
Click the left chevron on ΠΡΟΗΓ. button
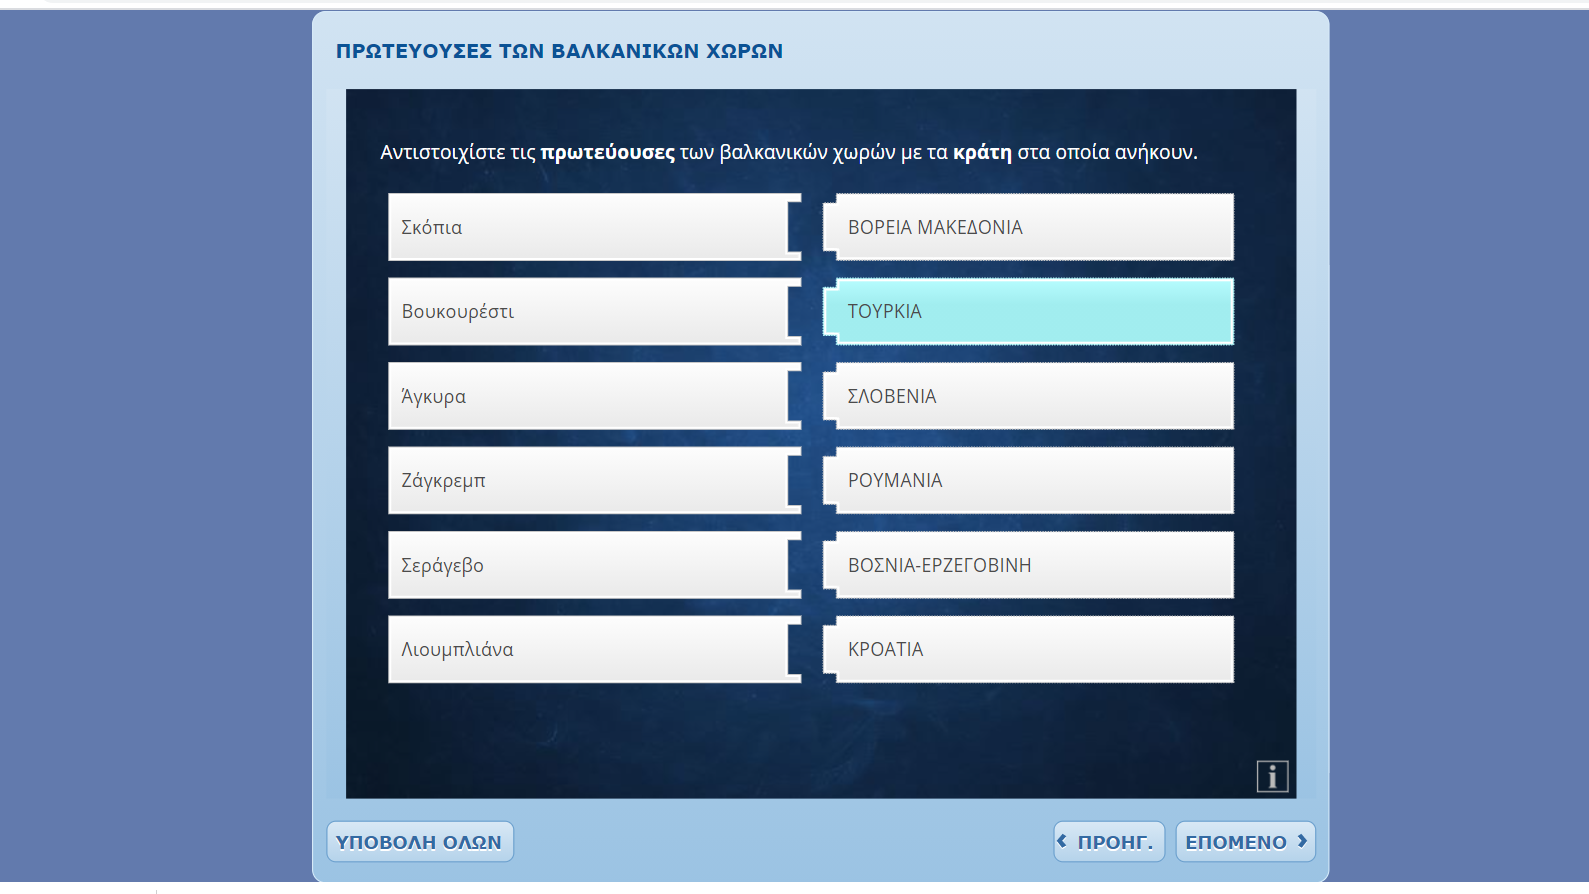(x=1063, y=841)
